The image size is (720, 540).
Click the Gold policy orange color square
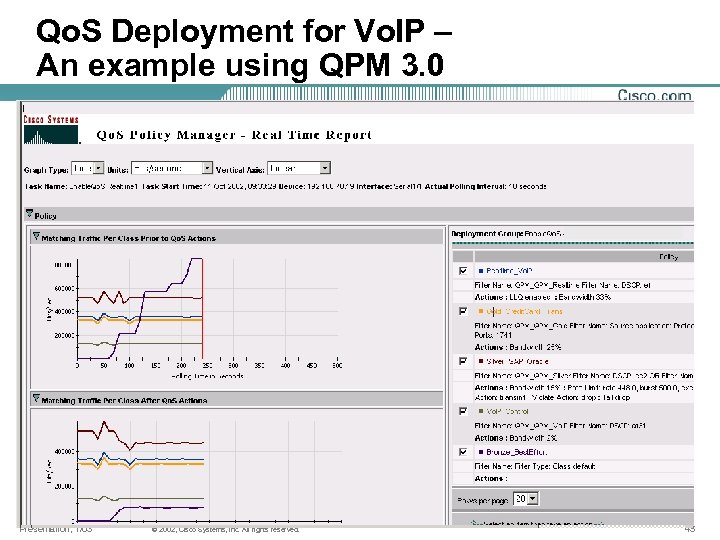(x=481, y=311)
